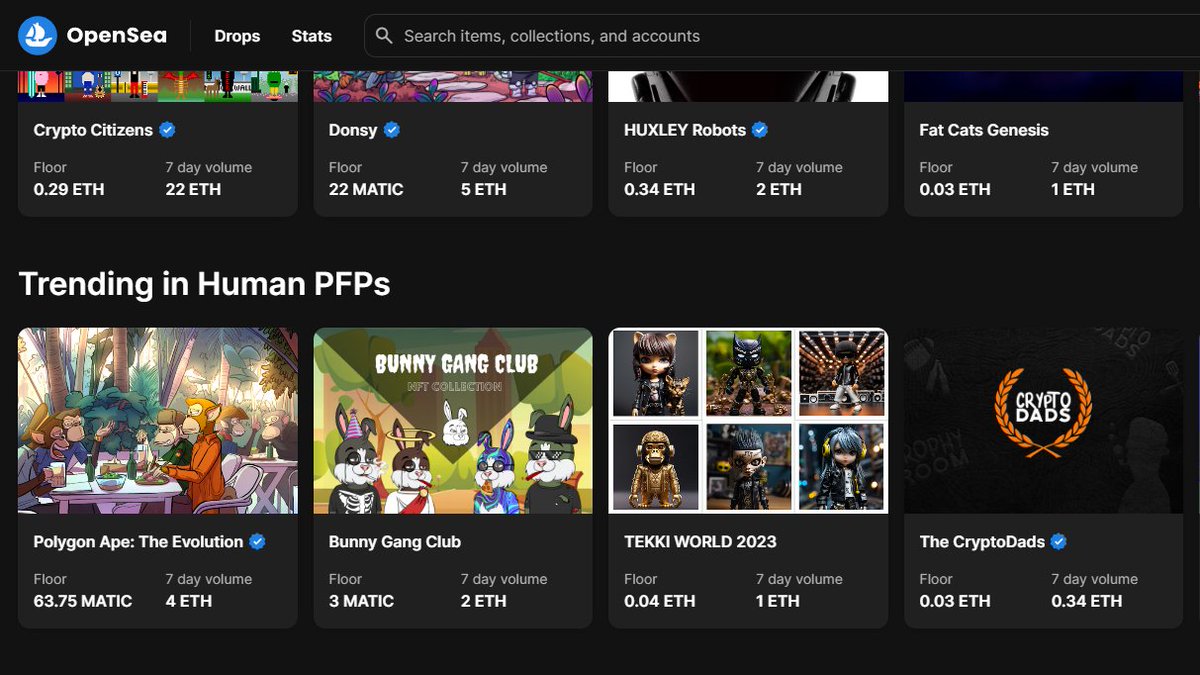Image resolution: width=1200 pixels, height=675 pixels.
Task: Click the search magnifier icon
Action: coord(384,36)
